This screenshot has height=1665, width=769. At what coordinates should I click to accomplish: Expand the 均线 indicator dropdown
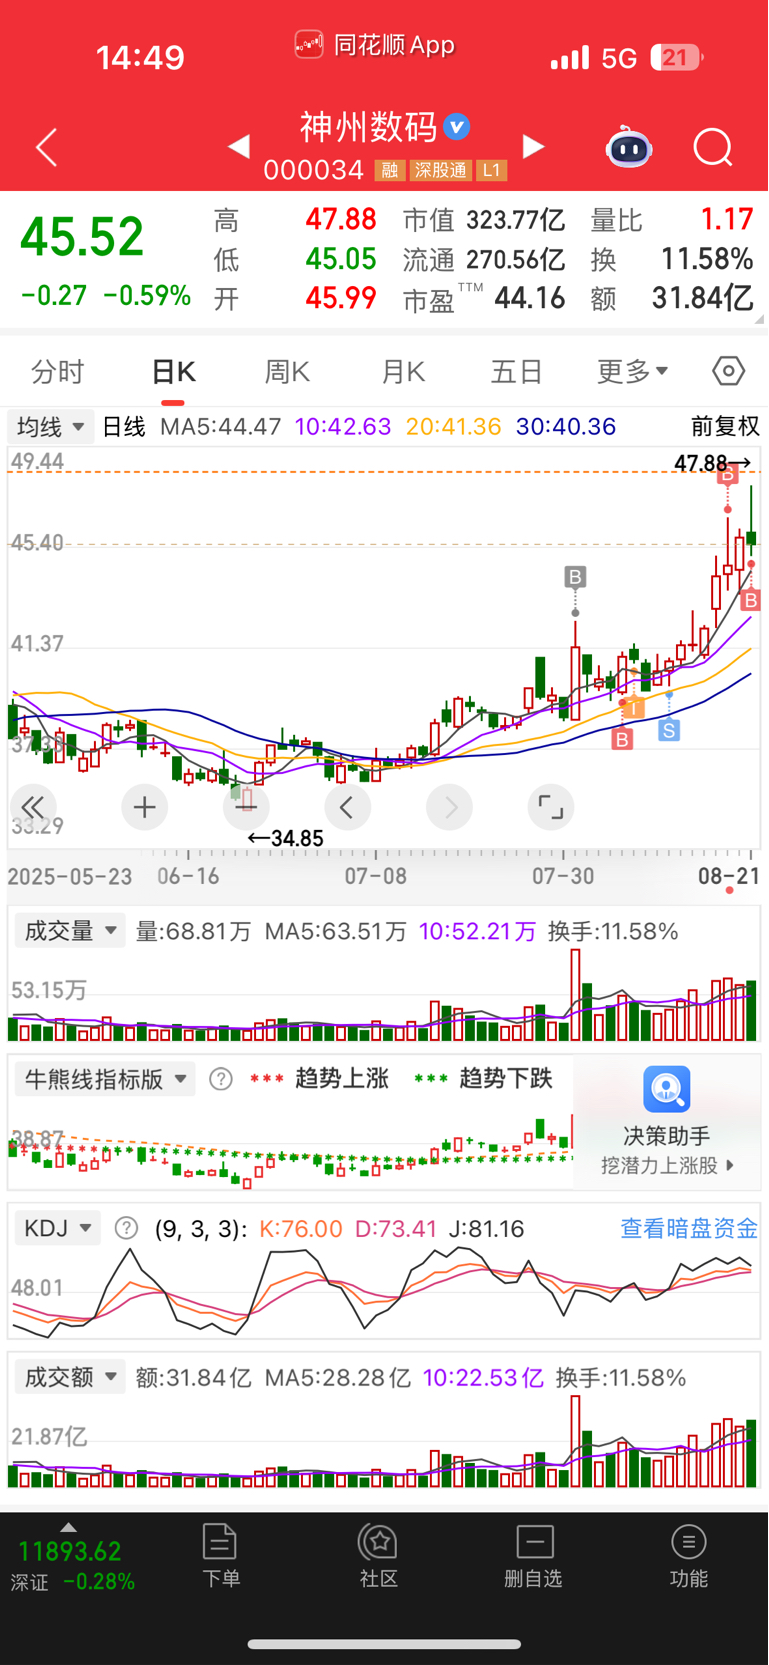click(51, 427)
